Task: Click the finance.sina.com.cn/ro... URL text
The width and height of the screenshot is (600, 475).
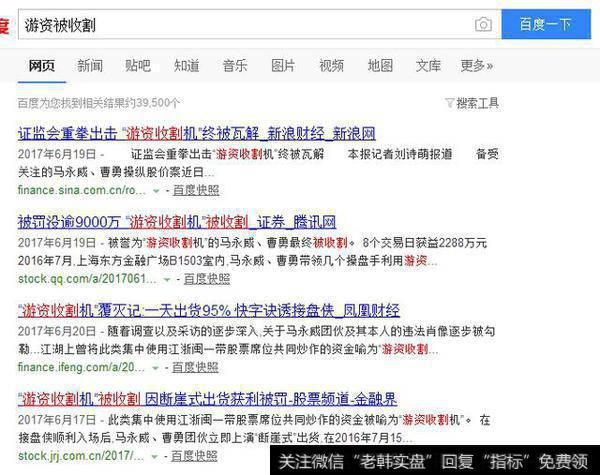Action: point(82,190)
